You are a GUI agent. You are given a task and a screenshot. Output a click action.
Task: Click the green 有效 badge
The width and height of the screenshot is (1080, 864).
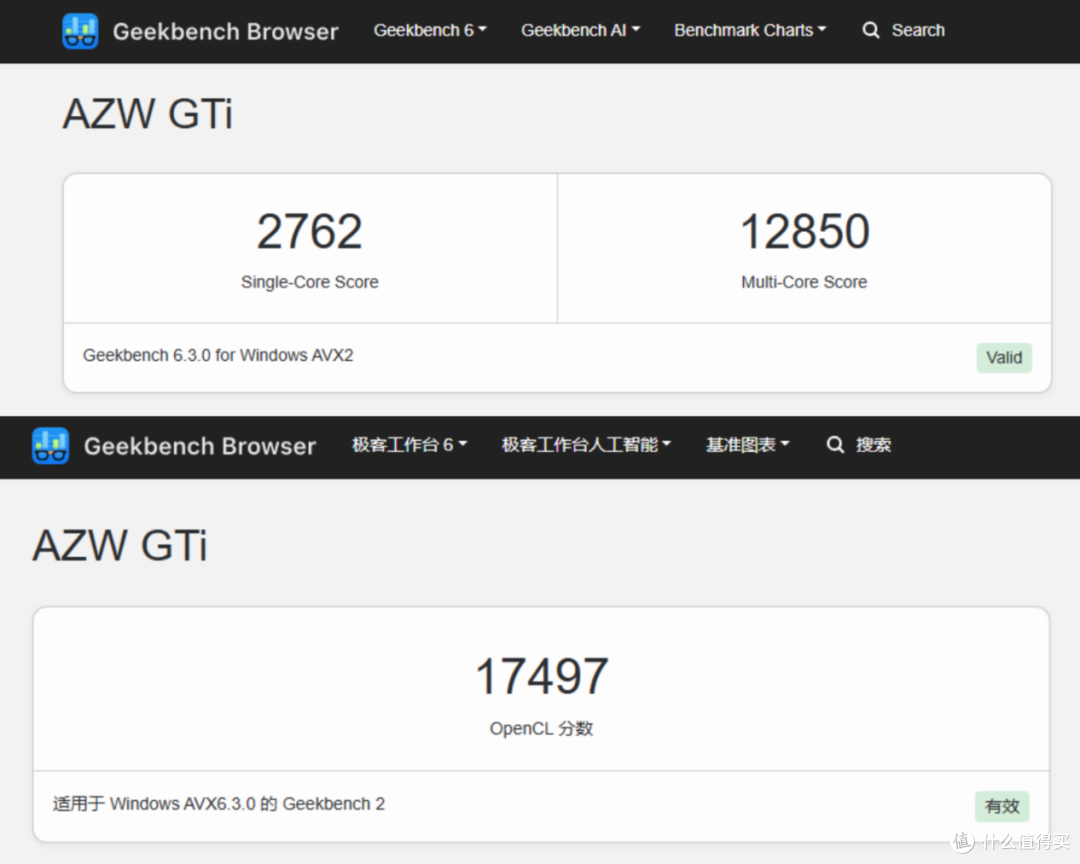[1001, 806]
